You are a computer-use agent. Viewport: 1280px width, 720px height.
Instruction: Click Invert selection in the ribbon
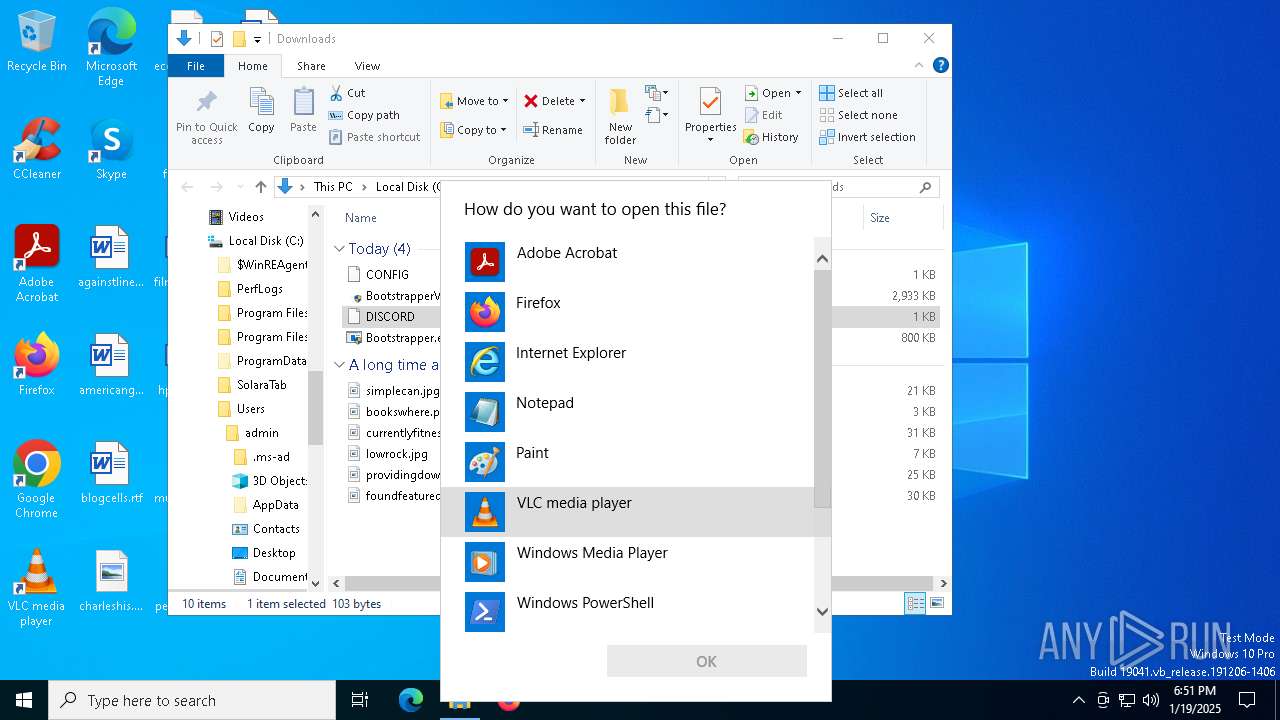coord(867,137)
